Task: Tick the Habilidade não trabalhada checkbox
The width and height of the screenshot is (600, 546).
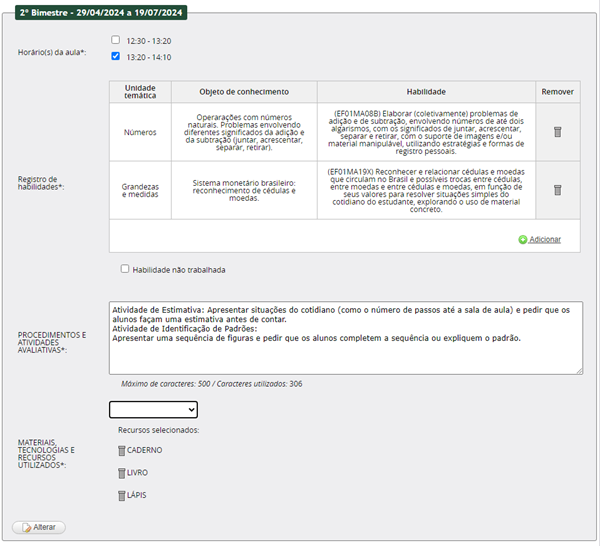Action: 125,269
